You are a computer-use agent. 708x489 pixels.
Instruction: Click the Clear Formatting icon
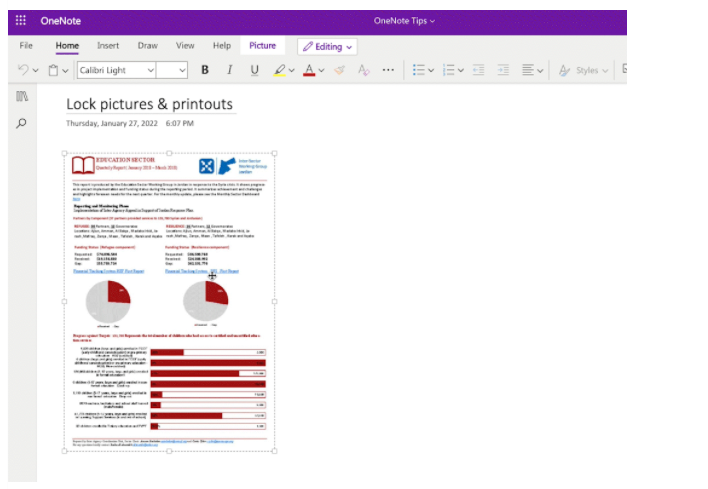point(363,70)
